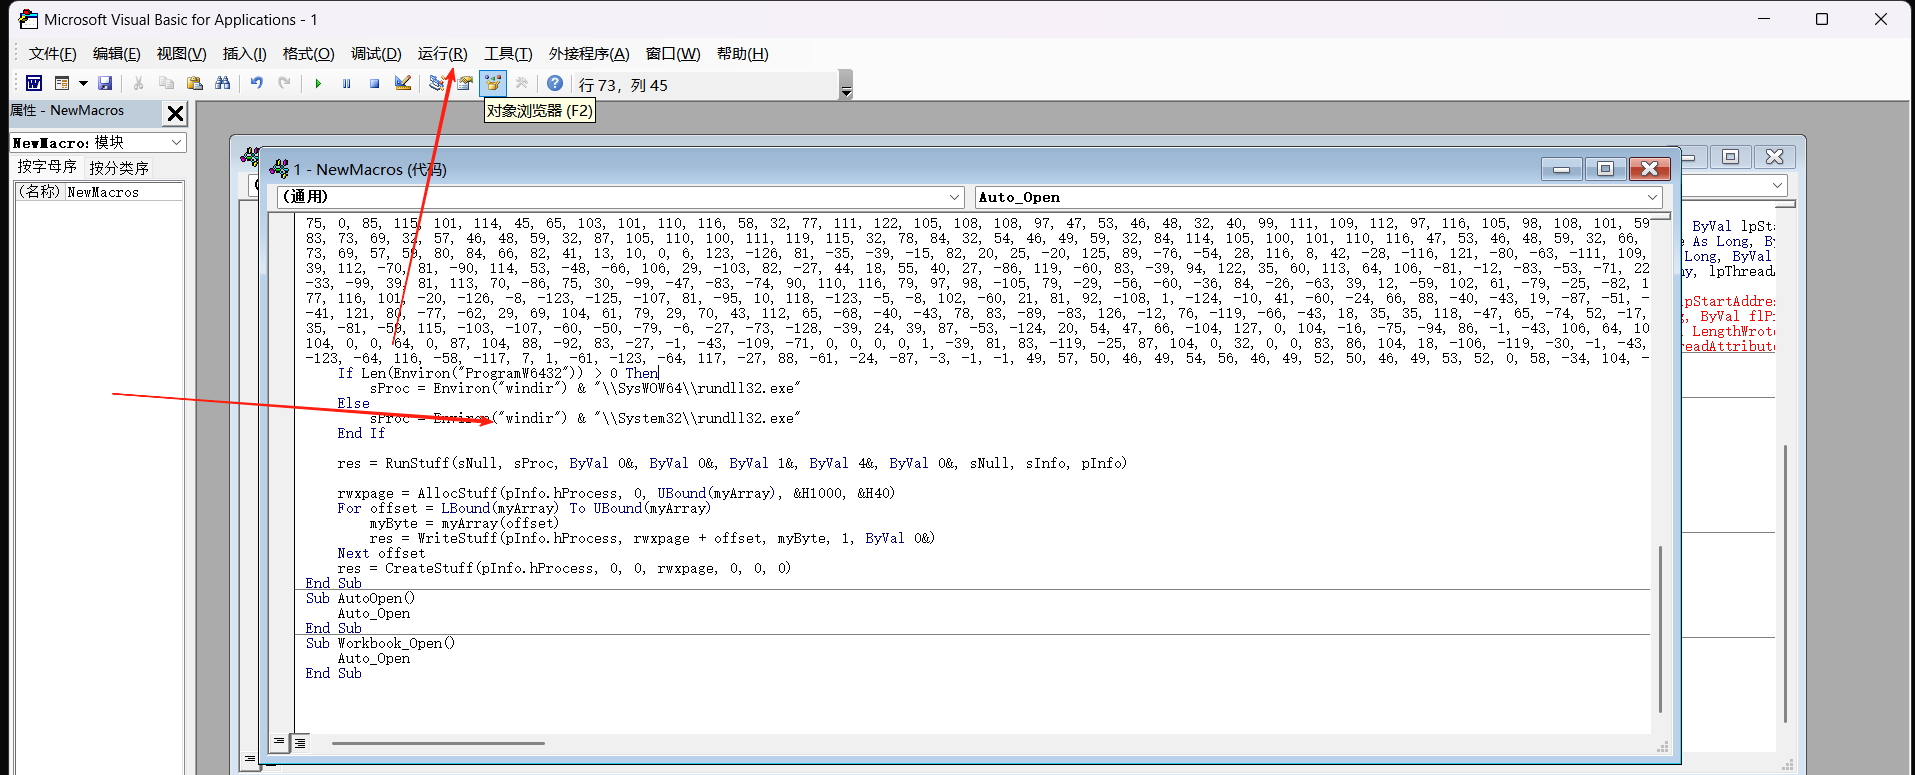1915x775 pixels.
Task: Run the macro with green play icon
Action: (318, 84)
